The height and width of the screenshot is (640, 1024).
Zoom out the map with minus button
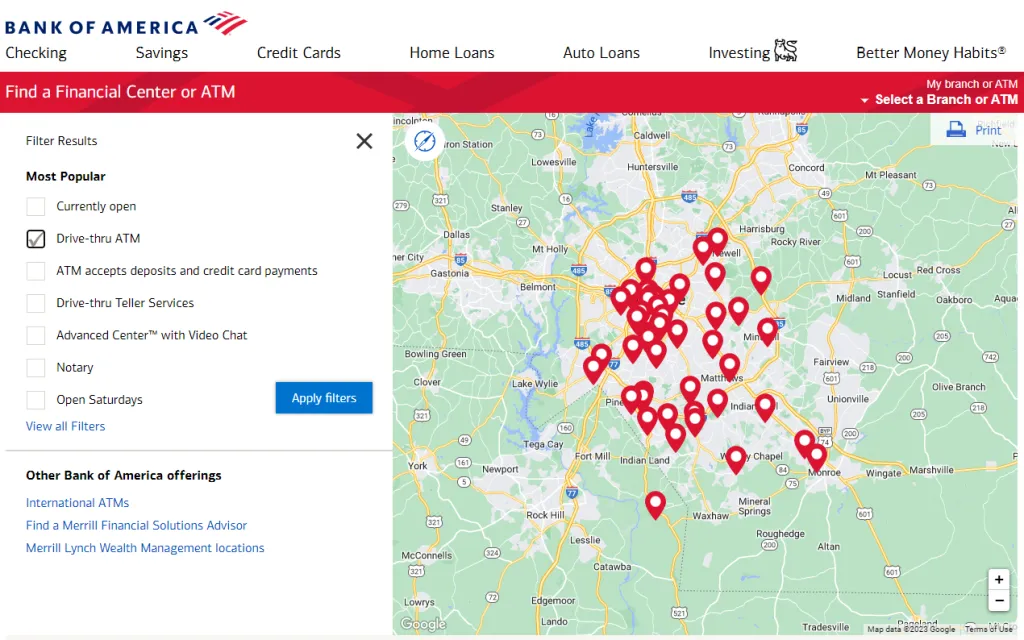pos(999,600)
